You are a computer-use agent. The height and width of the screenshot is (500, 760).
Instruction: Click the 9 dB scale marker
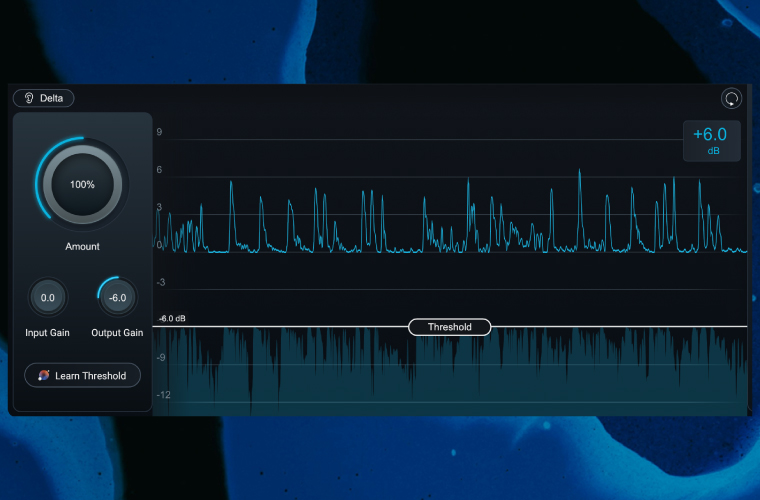pos(159,132)
